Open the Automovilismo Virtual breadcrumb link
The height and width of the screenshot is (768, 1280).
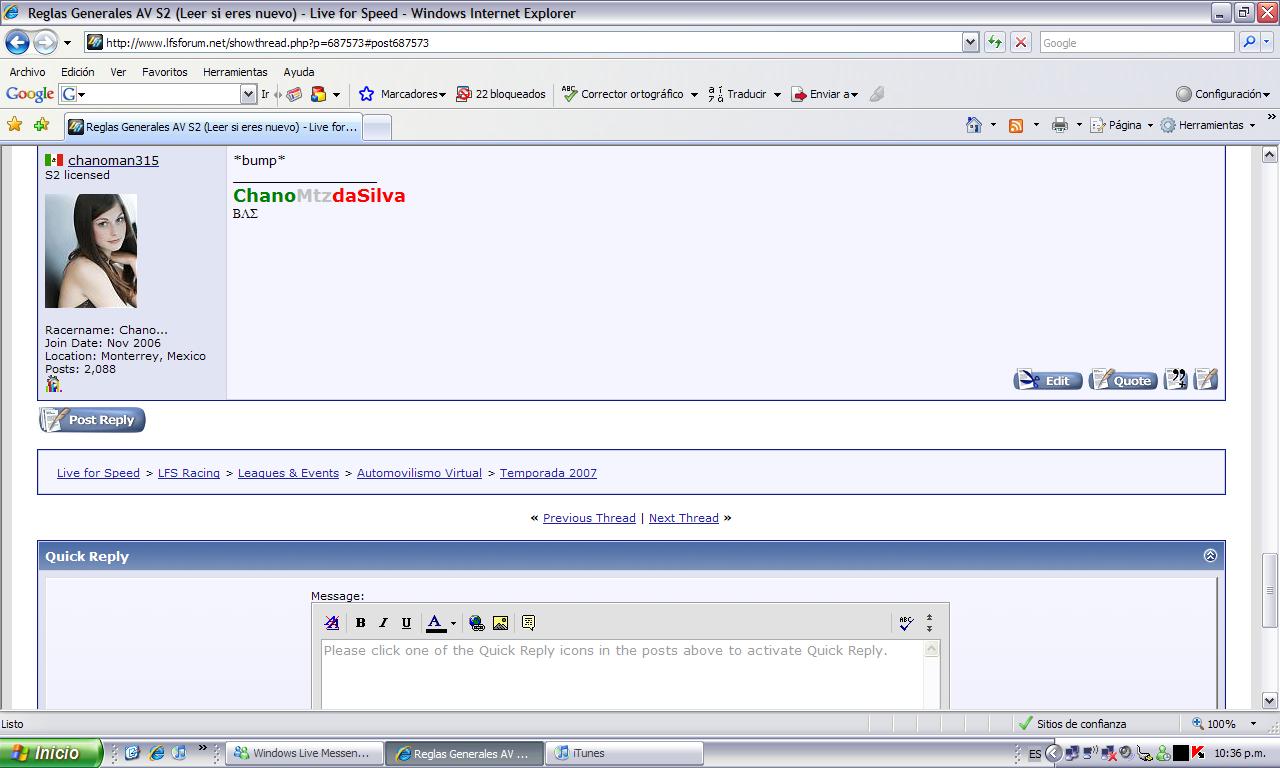419,473
